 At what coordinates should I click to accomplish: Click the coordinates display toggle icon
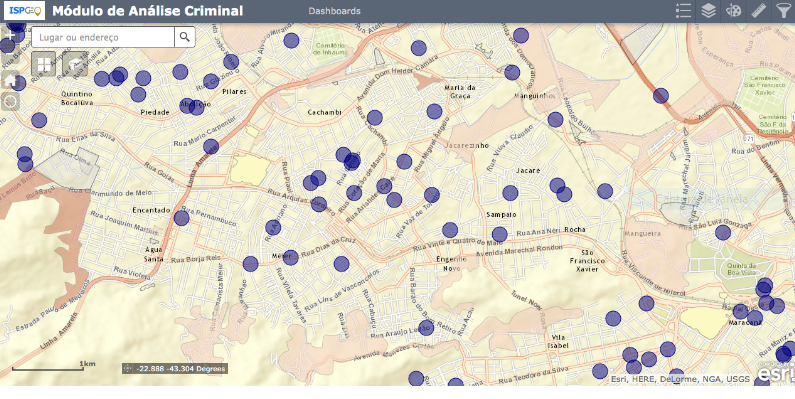click(127, 369)
